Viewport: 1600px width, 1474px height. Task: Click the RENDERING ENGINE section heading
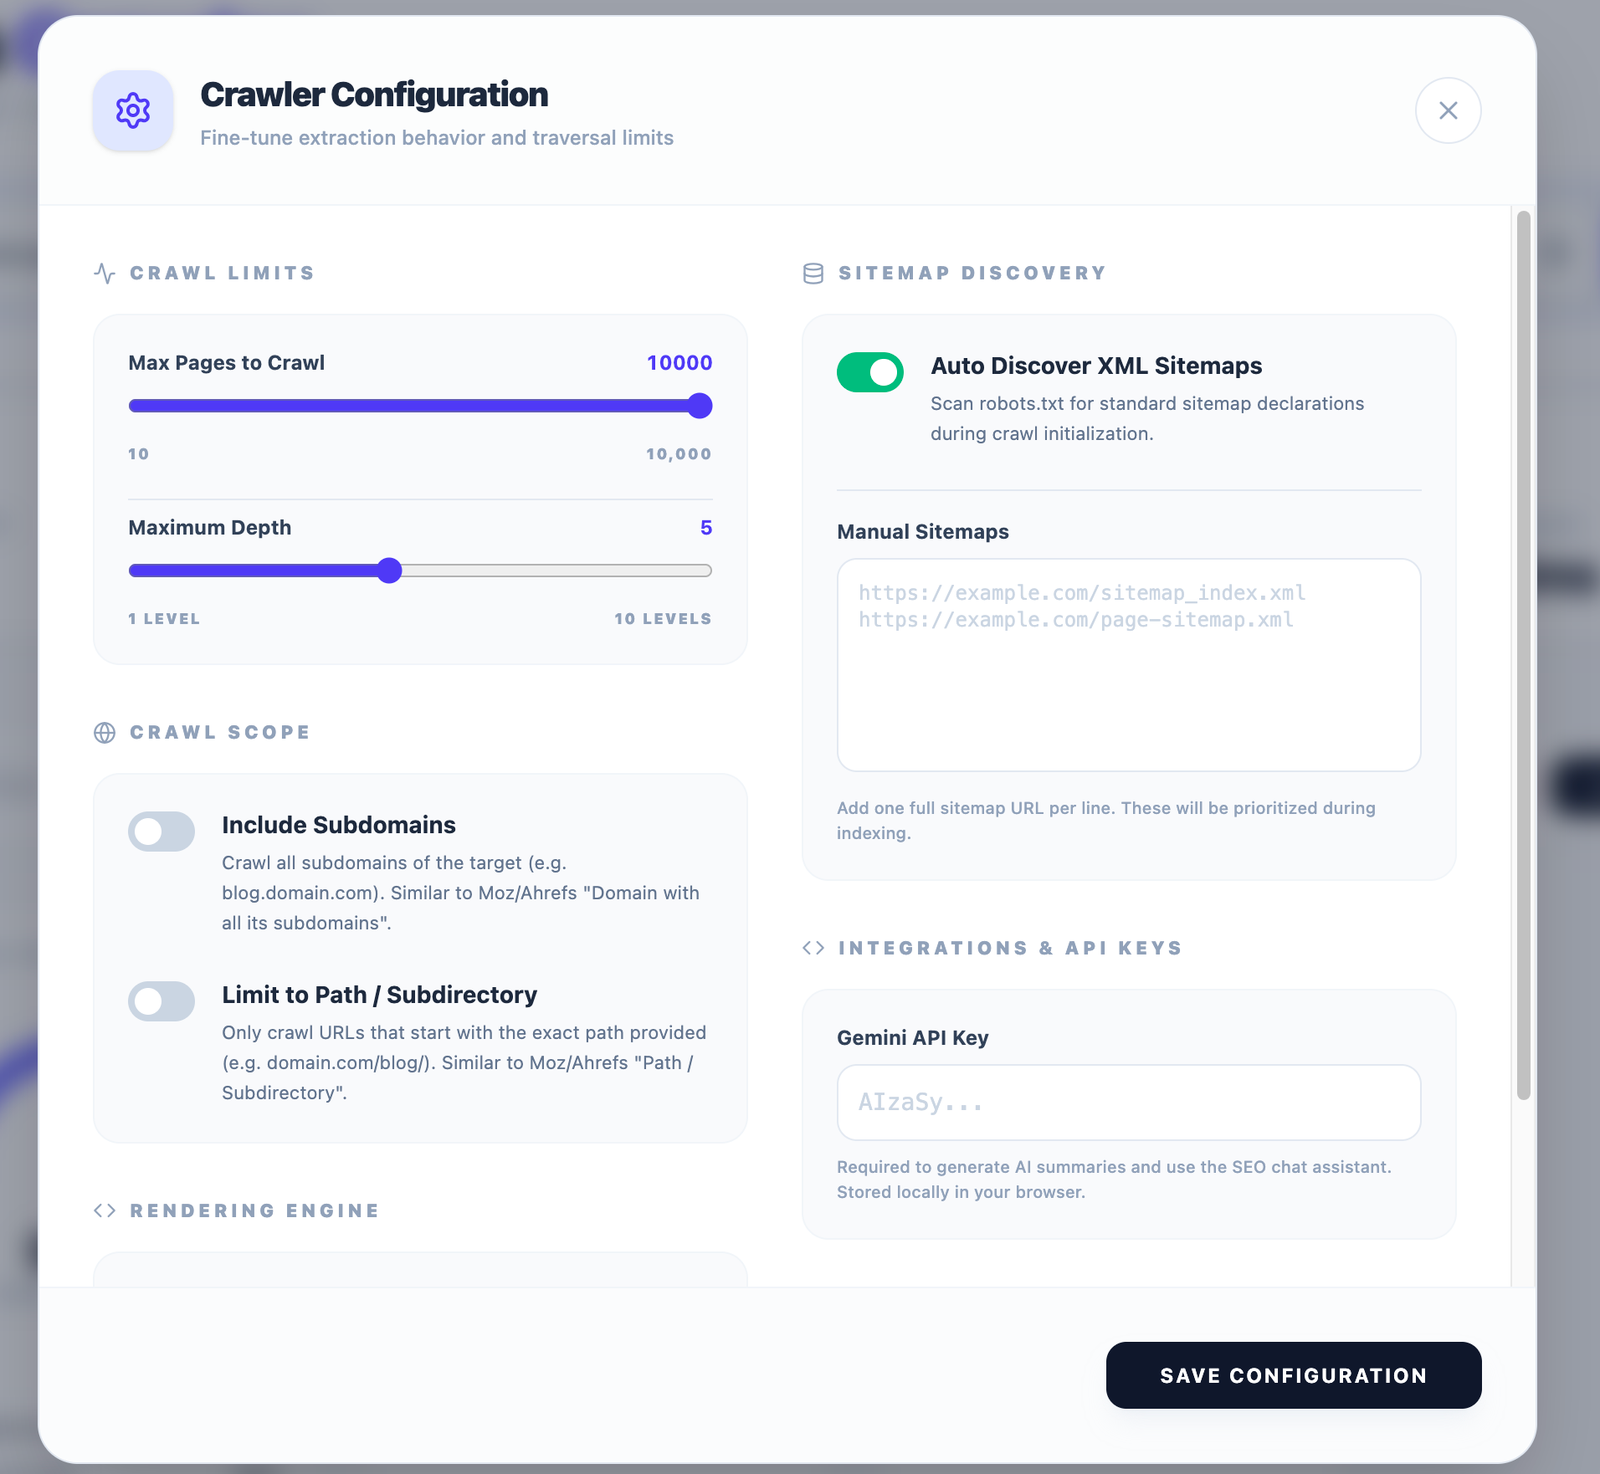click(x=255, y=1210)
